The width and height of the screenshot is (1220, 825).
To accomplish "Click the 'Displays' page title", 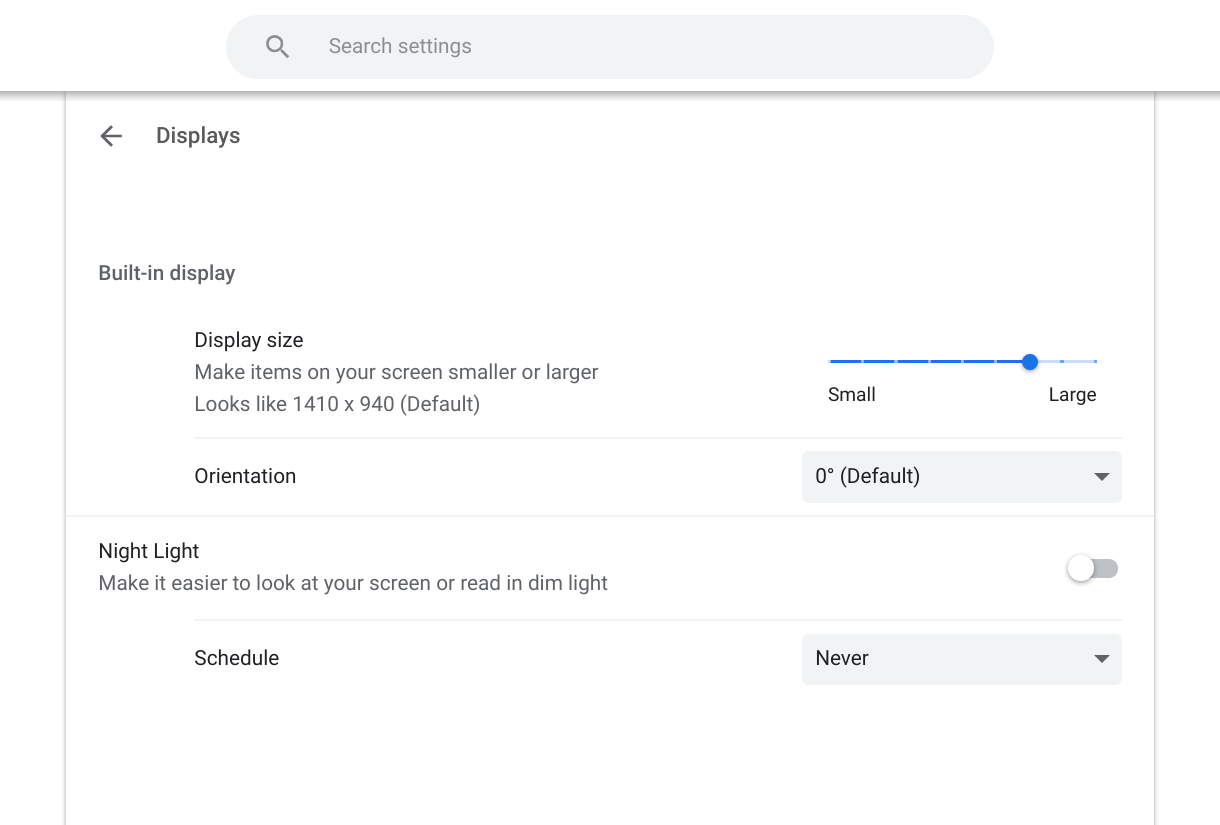I will point(197,136).
